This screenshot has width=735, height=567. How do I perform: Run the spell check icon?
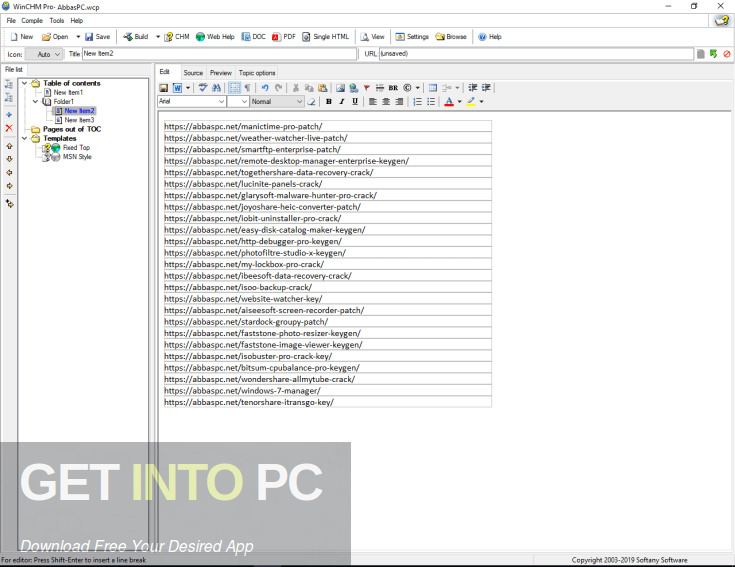pyautogui.click(x=203, y=88)
